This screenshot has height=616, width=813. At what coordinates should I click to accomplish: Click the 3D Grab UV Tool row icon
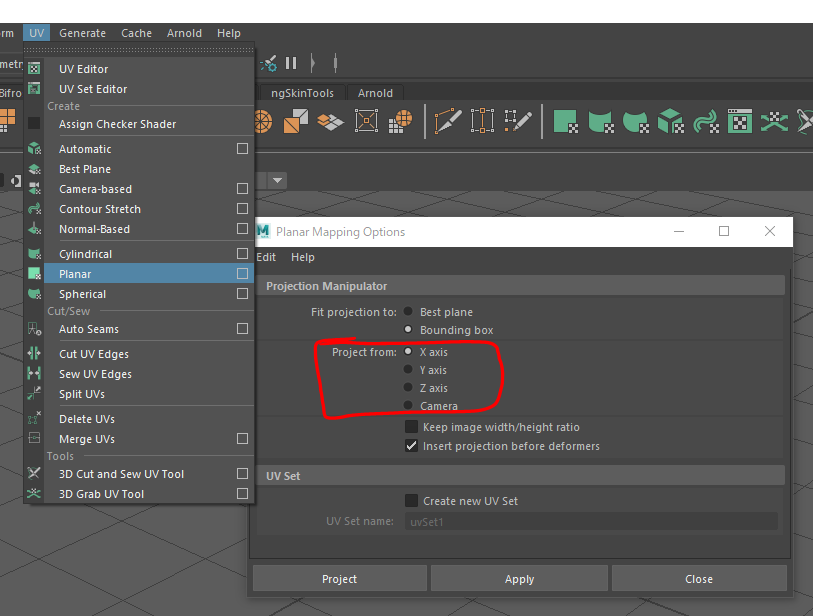[34, 494]
